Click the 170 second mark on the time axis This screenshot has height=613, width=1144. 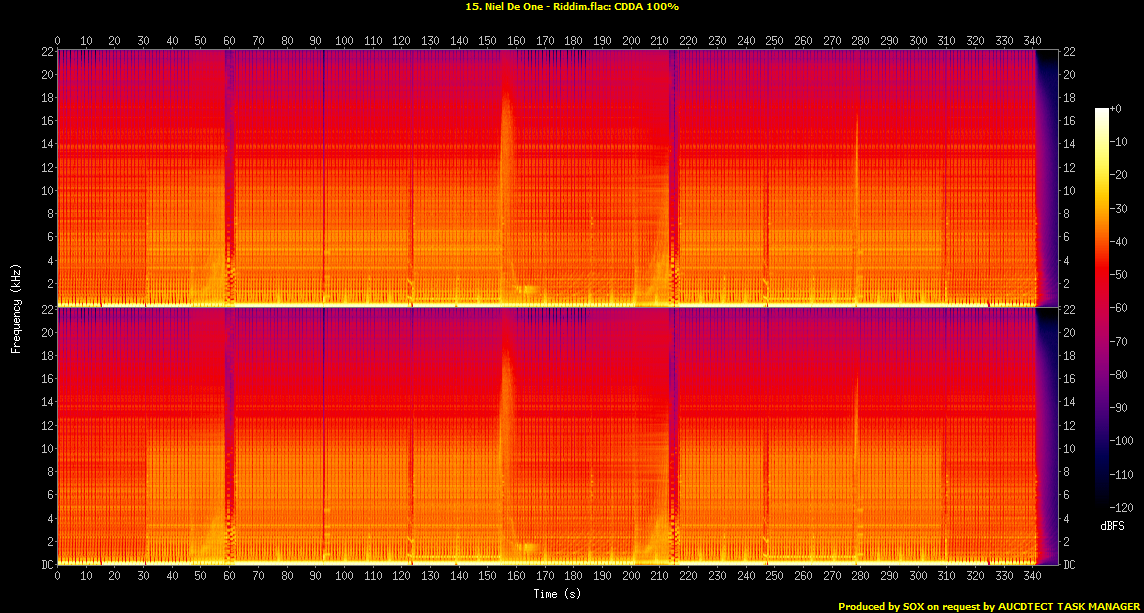[544, 42]
